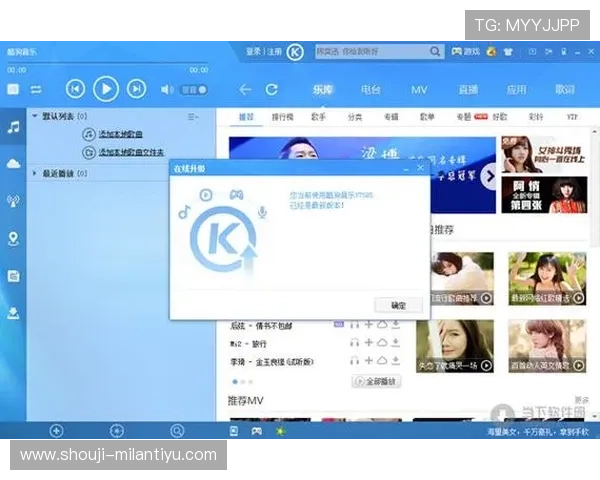Screen dimensions: 600x480
Task: Click the refresh icon beside back arrow
Action: [x=271, y=90]
